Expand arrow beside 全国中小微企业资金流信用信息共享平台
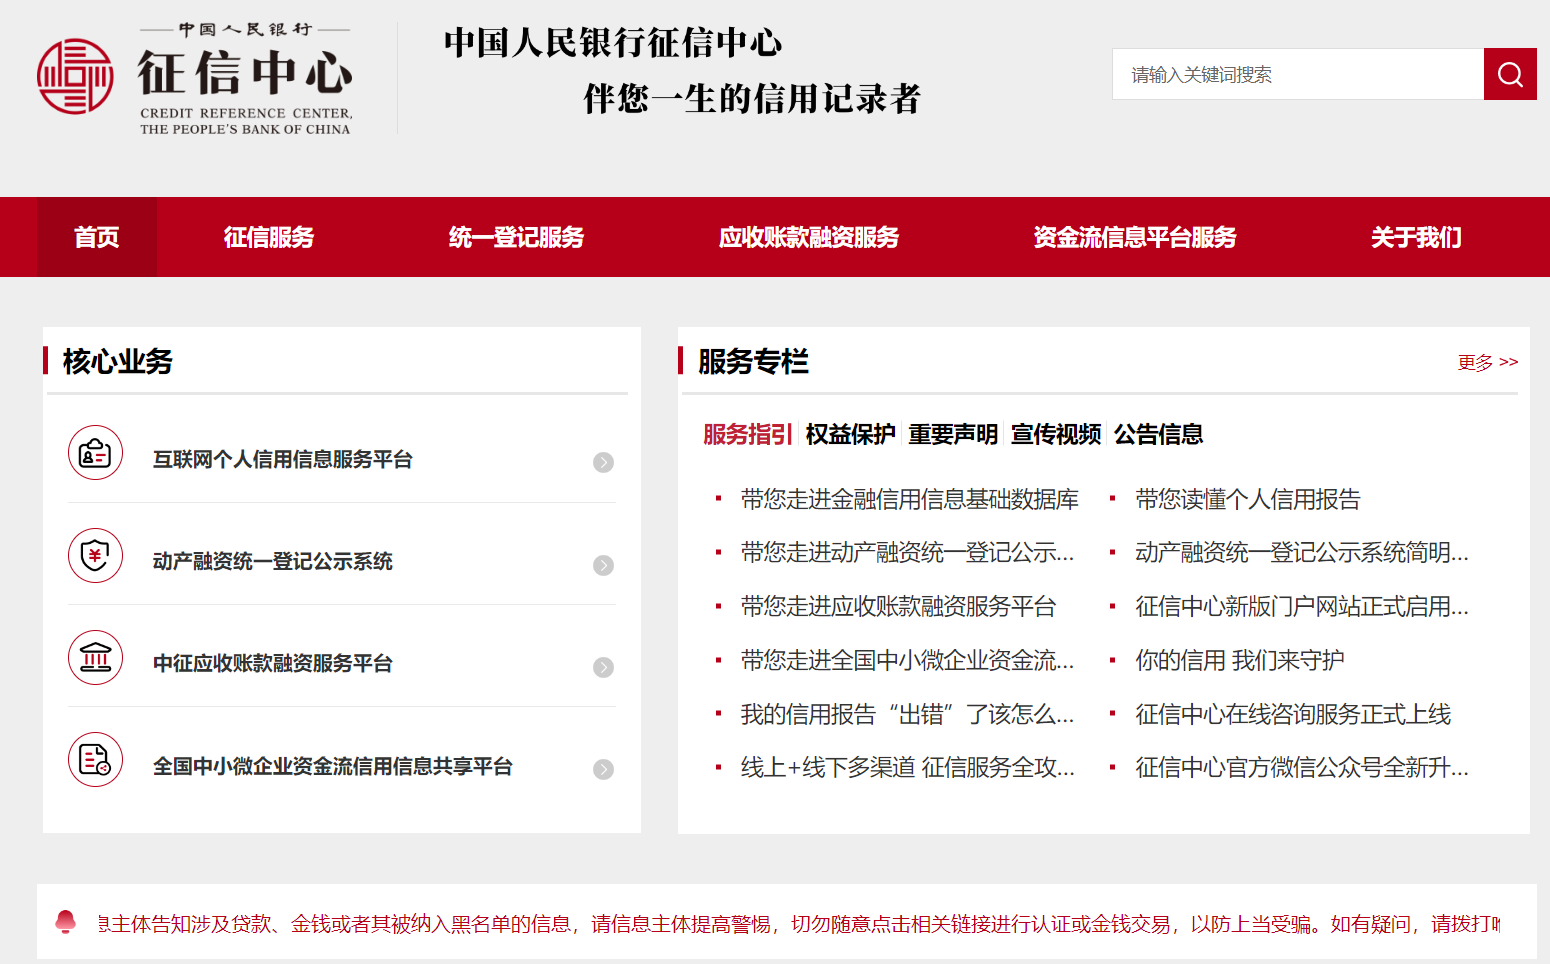This screenshot has width=1550, height=964. tap(603, 769)
